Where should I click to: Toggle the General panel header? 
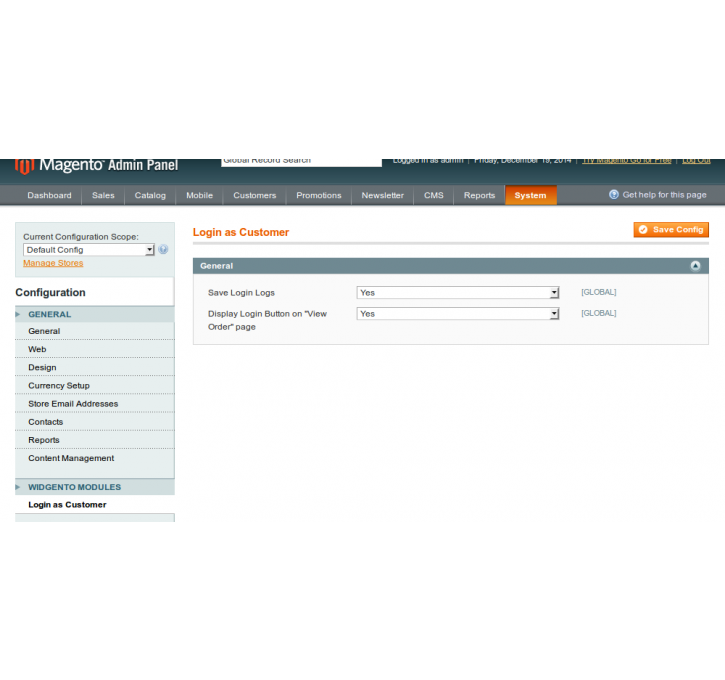[x=450, y=266]
